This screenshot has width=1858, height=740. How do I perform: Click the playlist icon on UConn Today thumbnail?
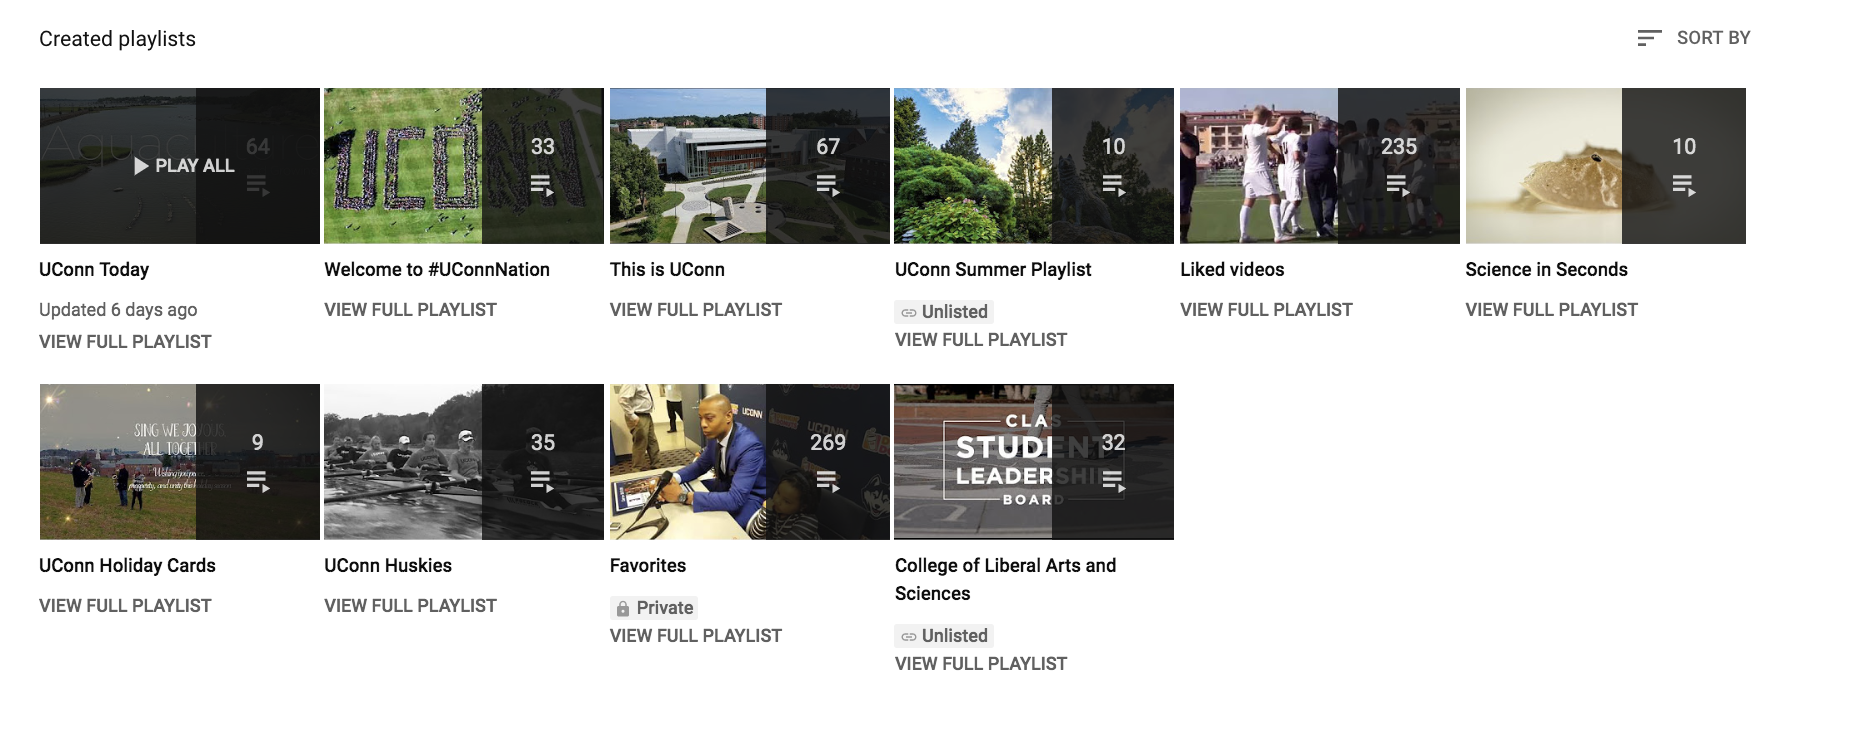point(258,186)
